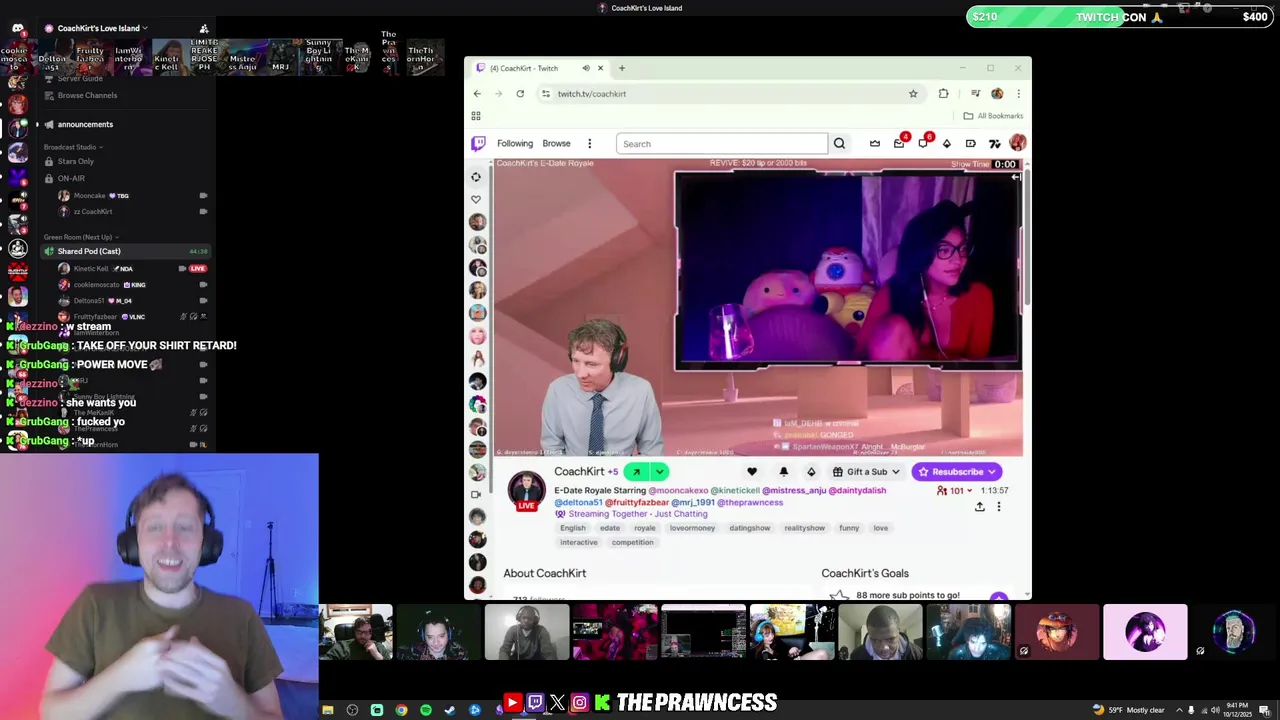Toggle CoachKirt notification bell

tap(784, 472)
